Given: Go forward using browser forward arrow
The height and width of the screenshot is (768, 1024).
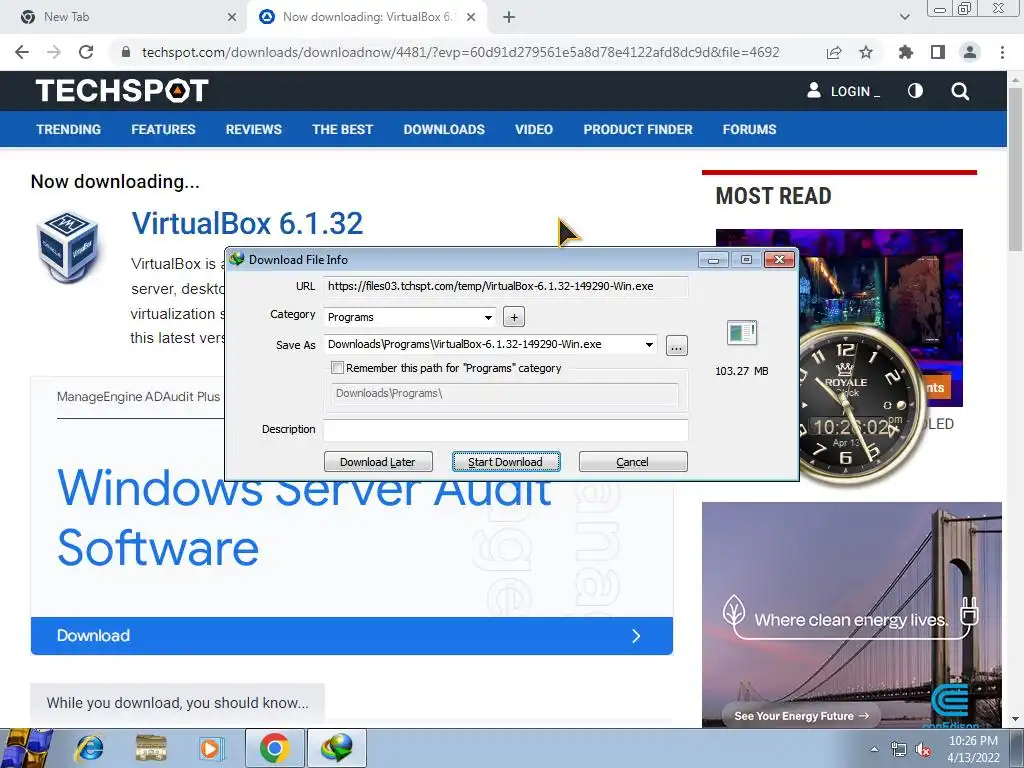Looking at the screenshot, I should pyautogui.click(x=54, y=52).
